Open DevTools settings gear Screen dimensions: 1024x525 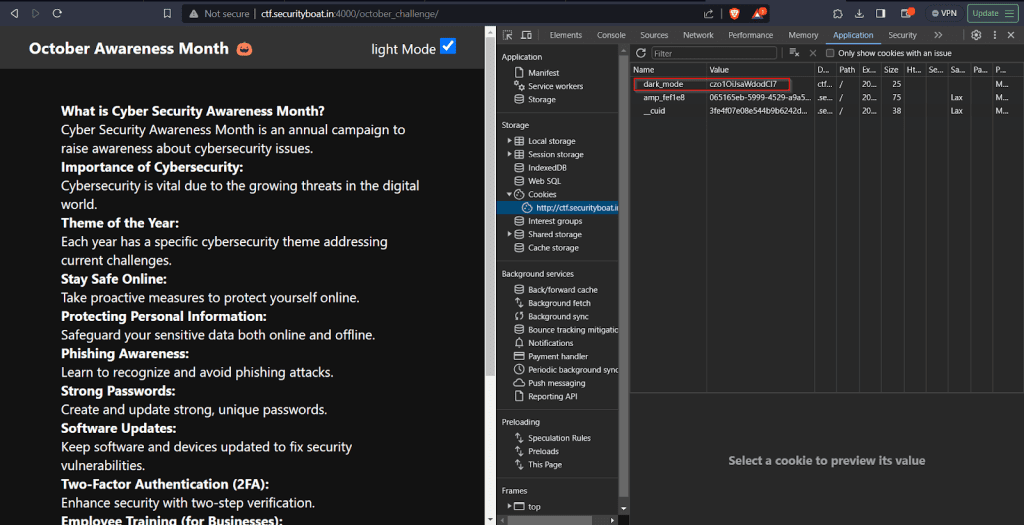coord(976,35)
